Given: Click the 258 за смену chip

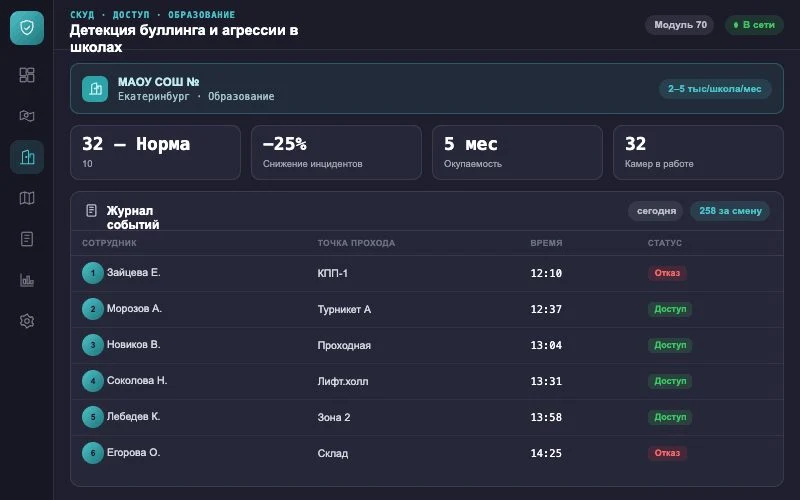Looking at the screenshot, I should (x=730, y=211).
